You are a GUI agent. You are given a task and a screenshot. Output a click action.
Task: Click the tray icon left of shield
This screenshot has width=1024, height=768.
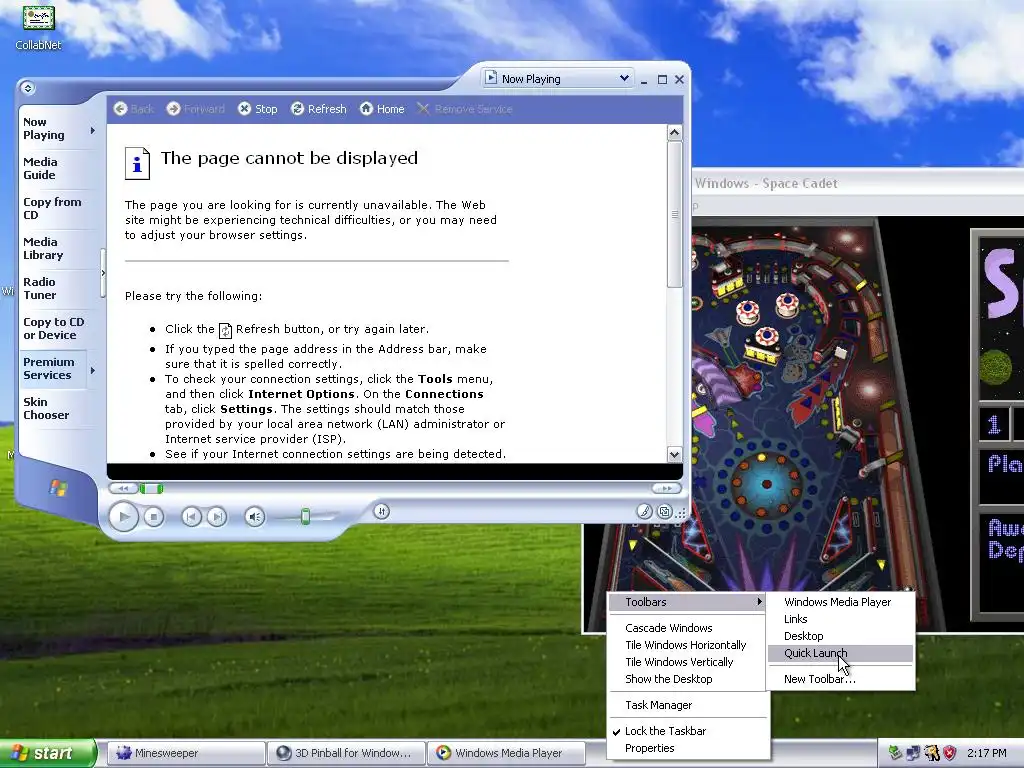coord(932,753)
